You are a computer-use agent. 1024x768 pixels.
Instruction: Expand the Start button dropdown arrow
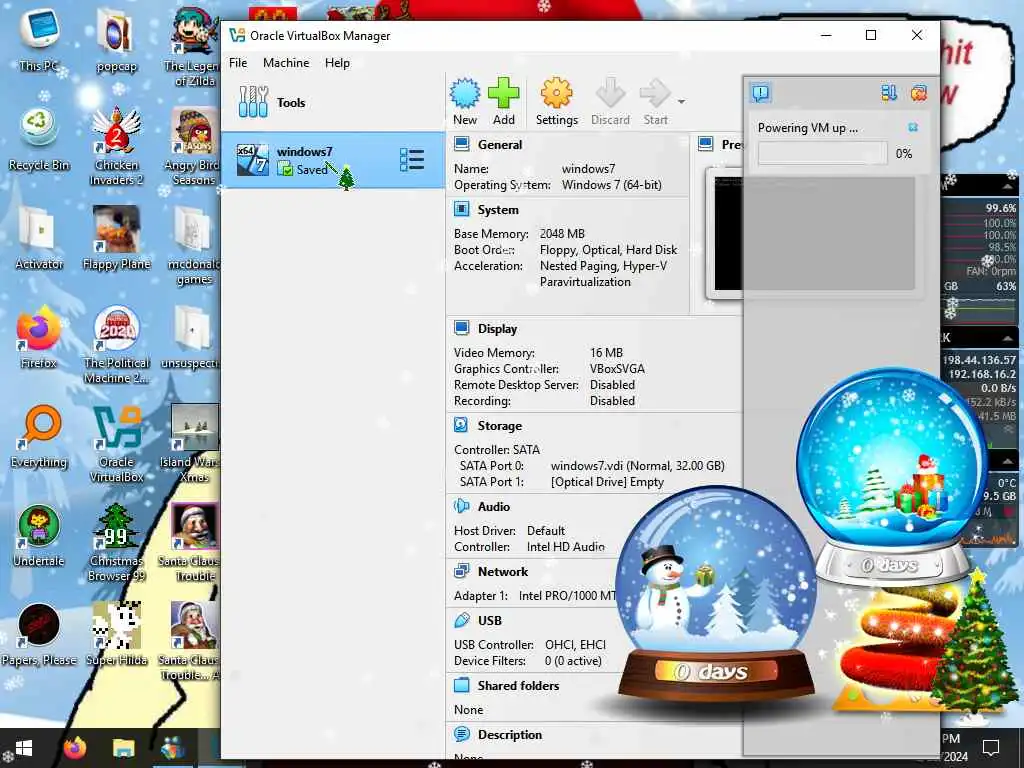click(681, 102)
